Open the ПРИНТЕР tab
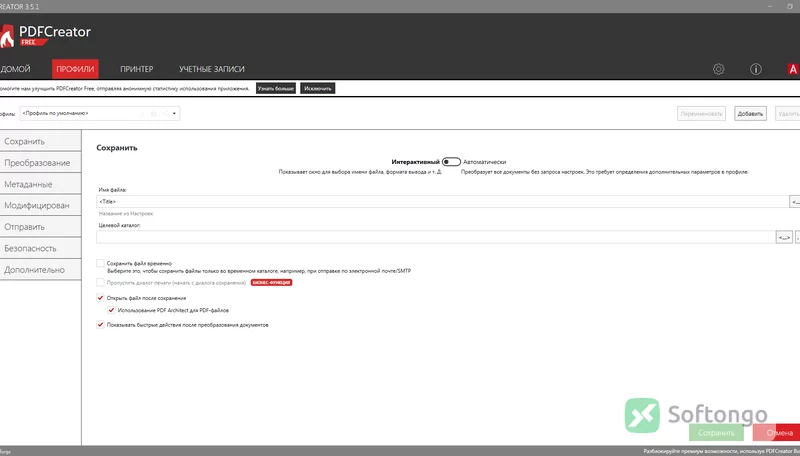 coord(137,69)
